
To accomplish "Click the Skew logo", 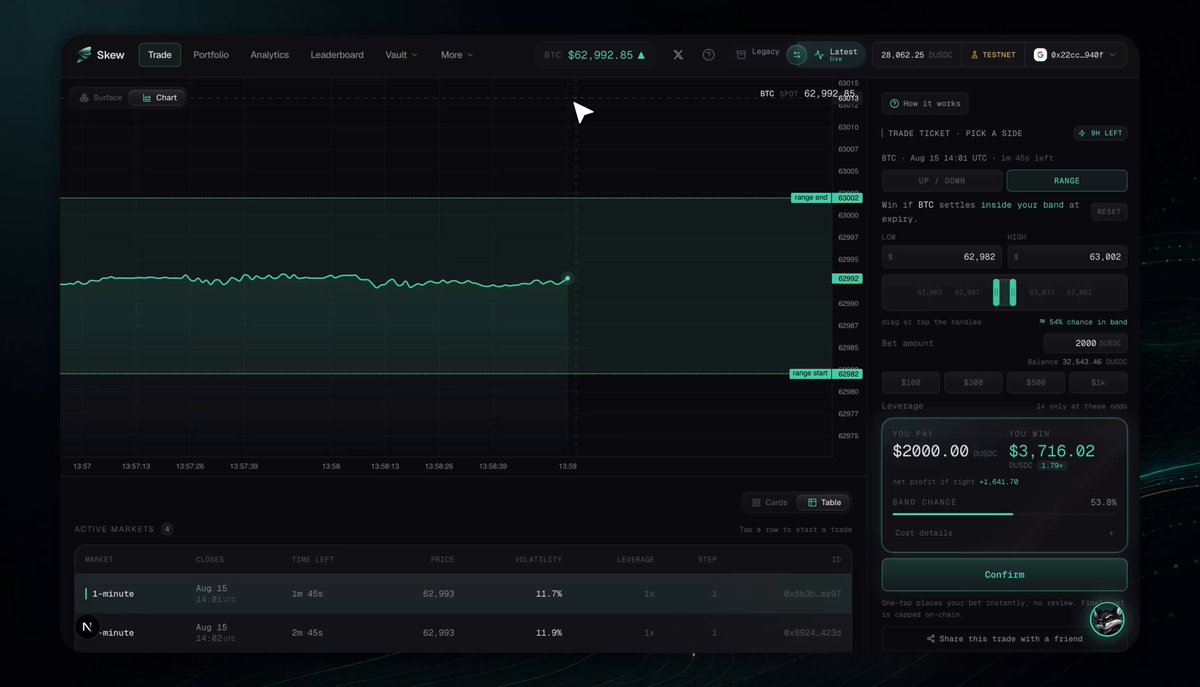I will 100,55.
